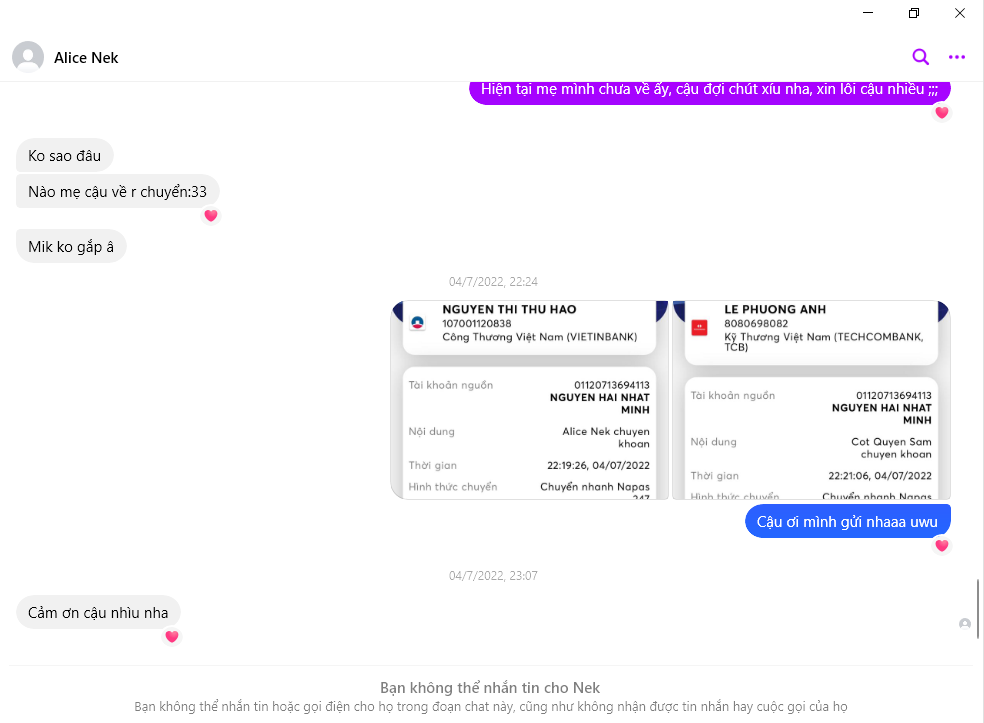Click the purple 'Hiện tại mẹ mình chưa về' message
The width and height of the screenshot is (984, 723).
[x=709, y=90]
